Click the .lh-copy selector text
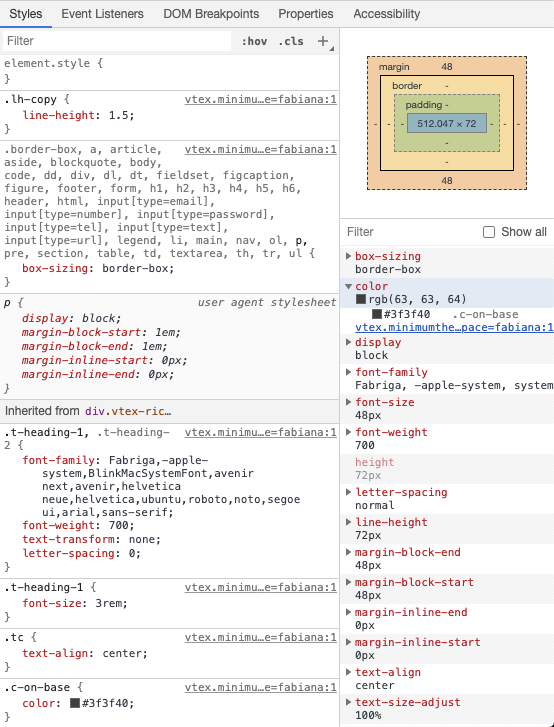Viewport: 554px width, 727px height. tap(30, 99)
